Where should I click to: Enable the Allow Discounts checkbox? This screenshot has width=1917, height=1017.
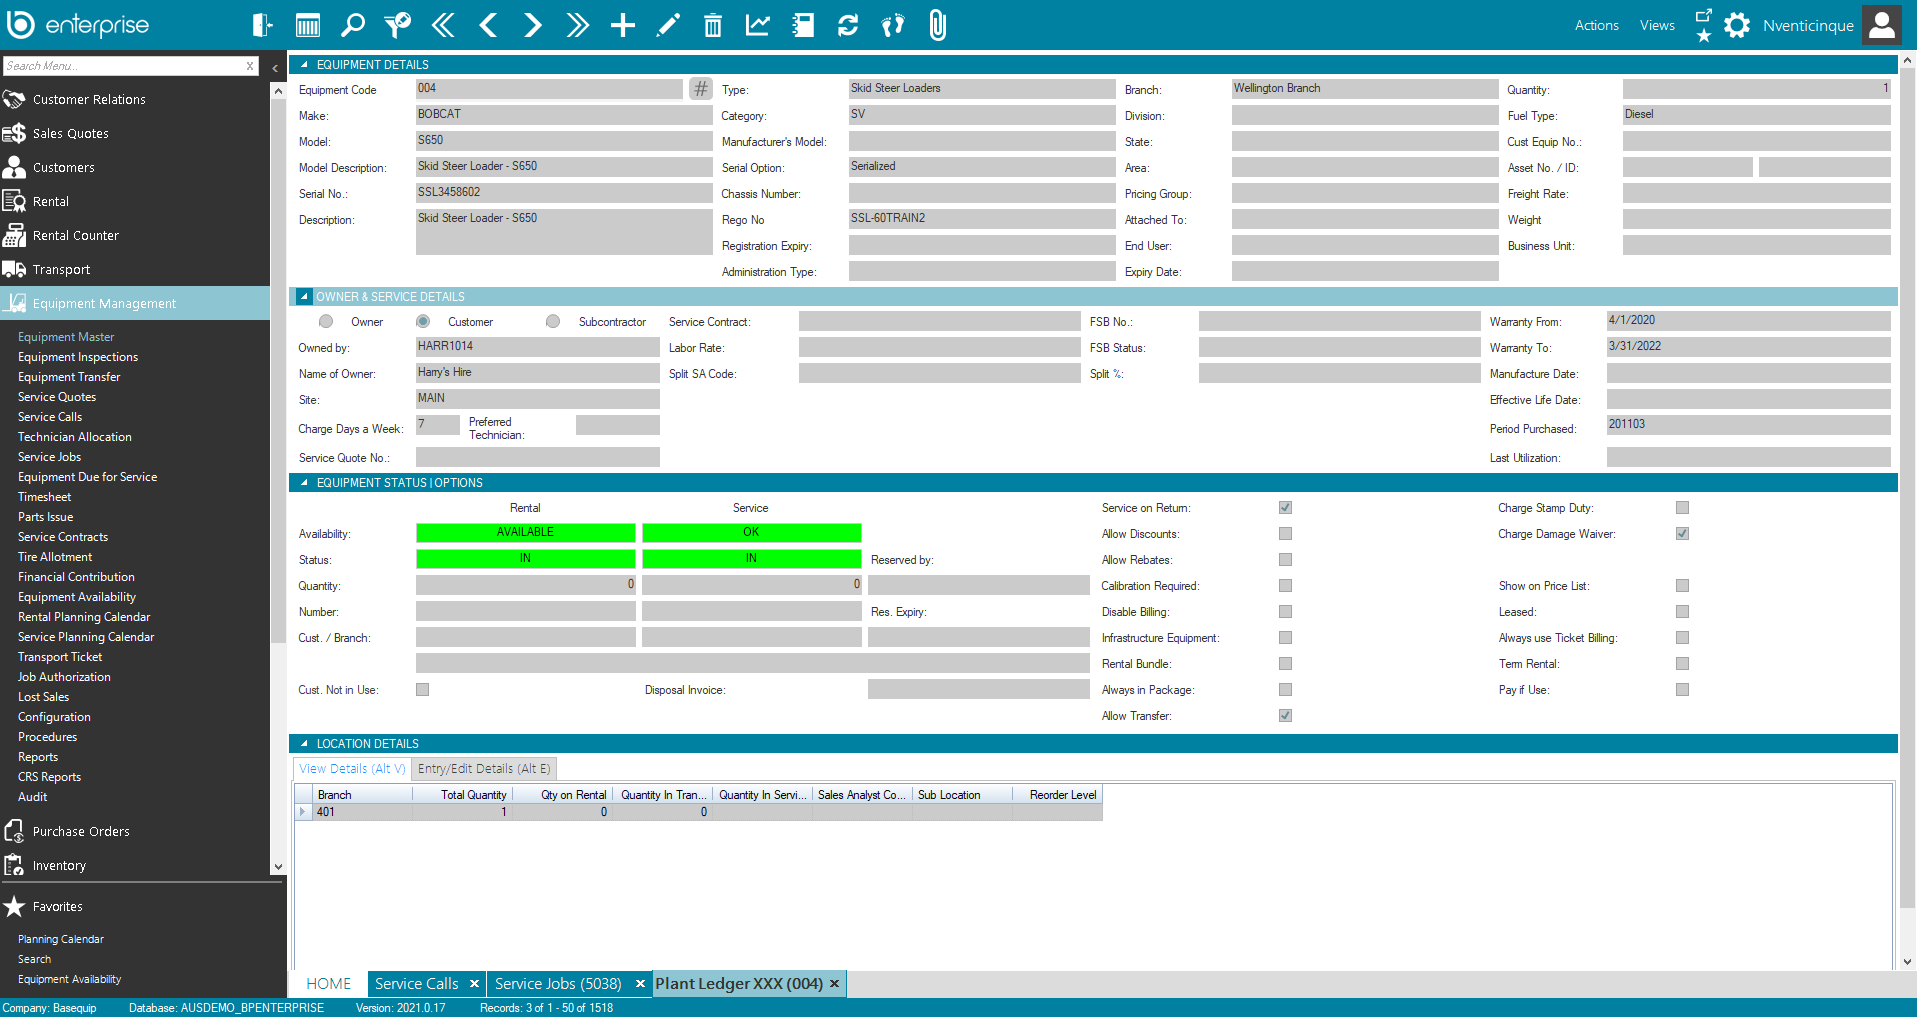point(1284,533)
